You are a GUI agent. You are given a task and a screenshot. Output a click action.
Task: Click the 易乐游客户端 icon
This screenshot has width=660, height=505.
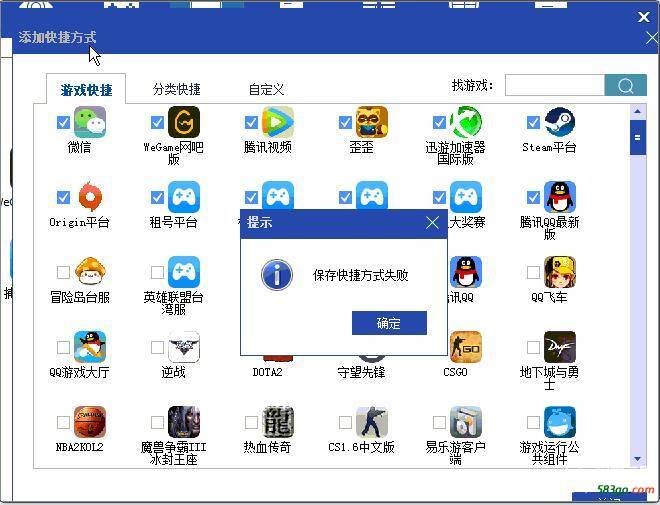pyautogui.click(x=466, y=422)
